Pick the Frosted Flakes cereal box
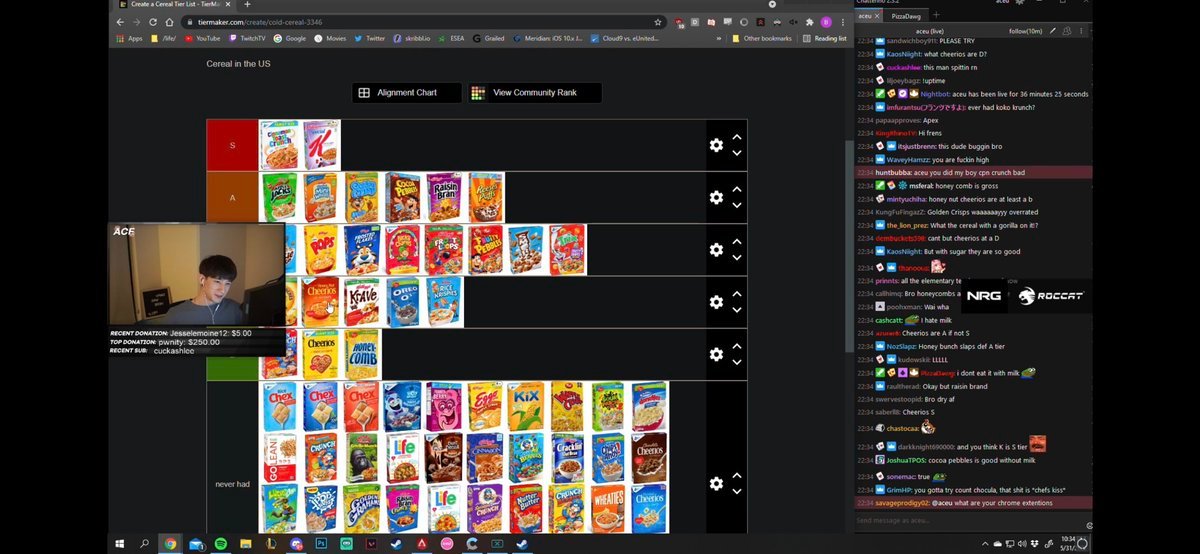This screenshot has width=1200, height=554. 362,250
